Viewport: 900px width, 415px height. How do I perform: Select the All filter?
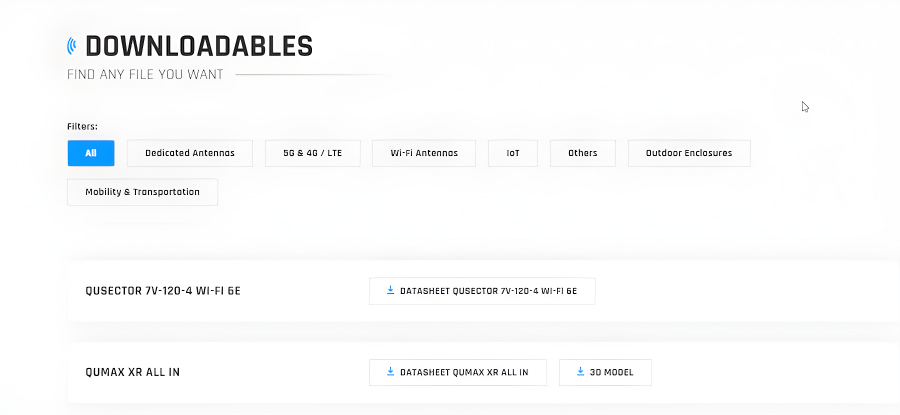coord(91,153)
